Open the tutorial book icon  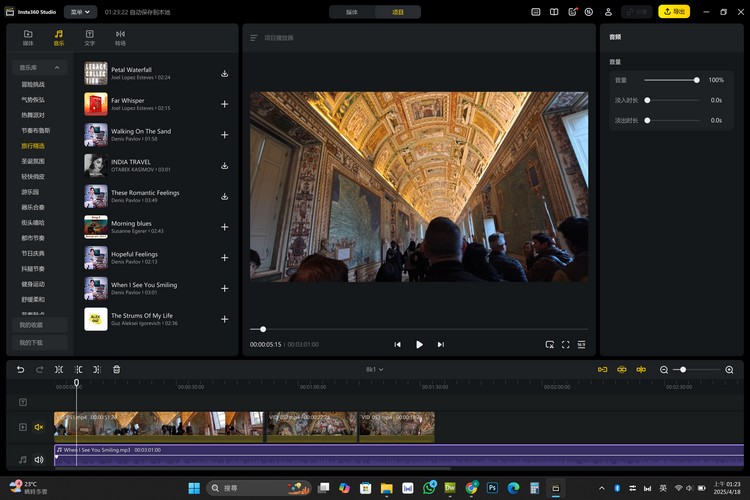554,12
